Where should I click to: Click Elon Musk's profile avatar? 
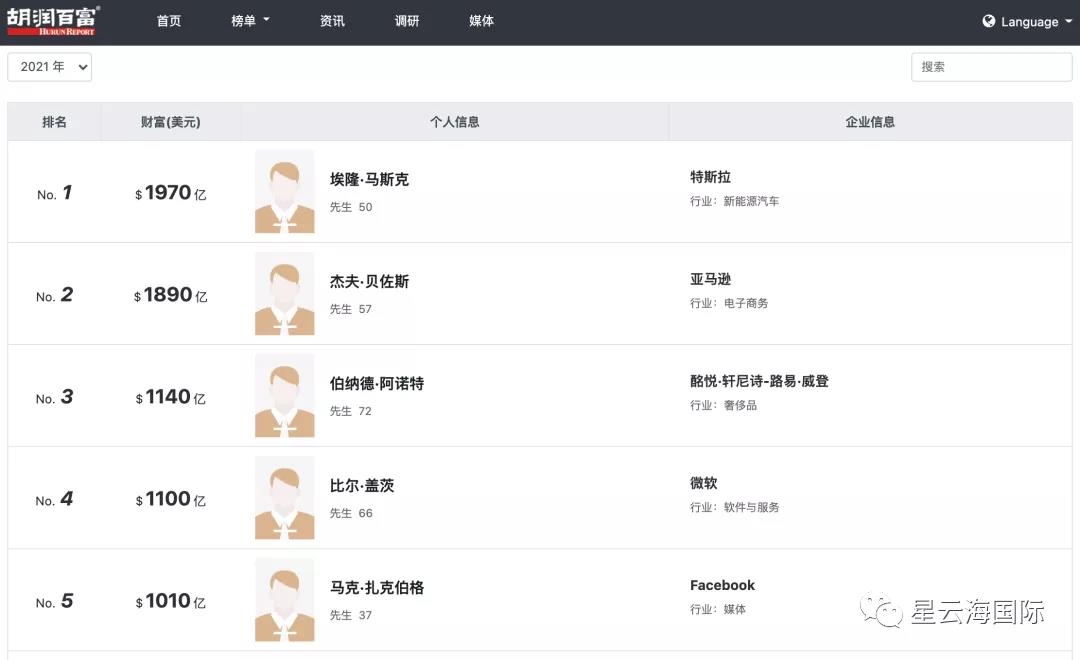click(x=284, y=192)
